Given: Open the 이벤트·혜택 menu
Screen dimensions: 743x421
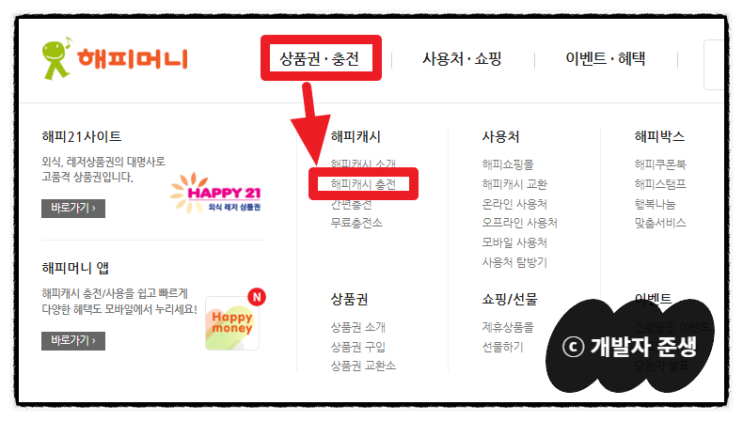Looking at the screenshot, I should [605, 59].
